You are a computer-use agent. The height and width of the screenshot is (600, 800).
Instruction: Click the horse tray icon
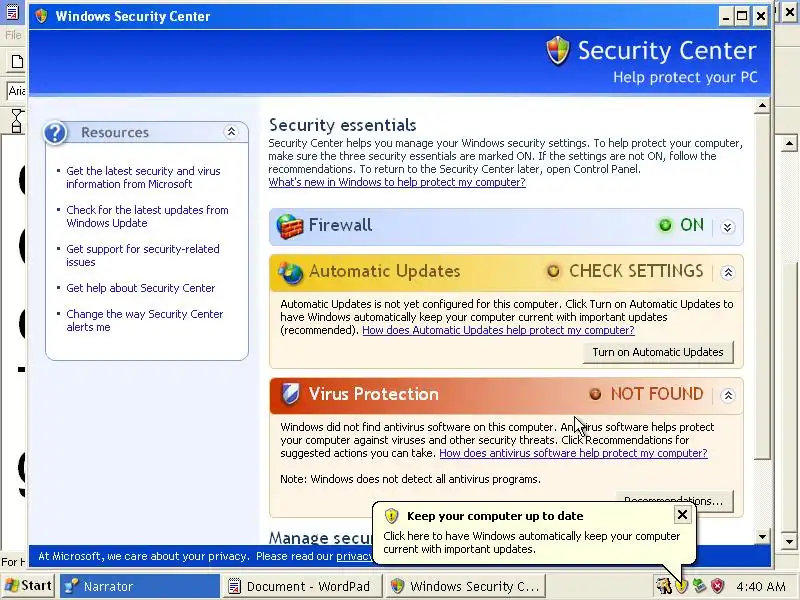663,586
